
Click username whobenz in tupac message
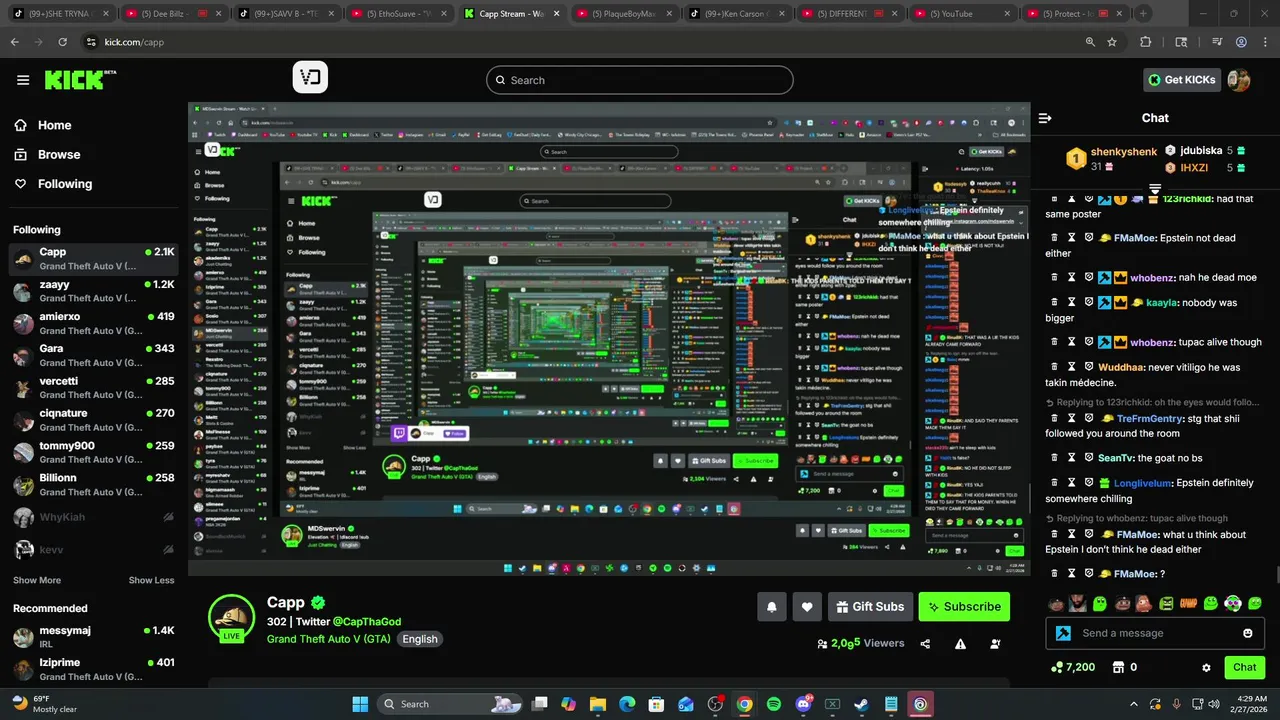1152,342
